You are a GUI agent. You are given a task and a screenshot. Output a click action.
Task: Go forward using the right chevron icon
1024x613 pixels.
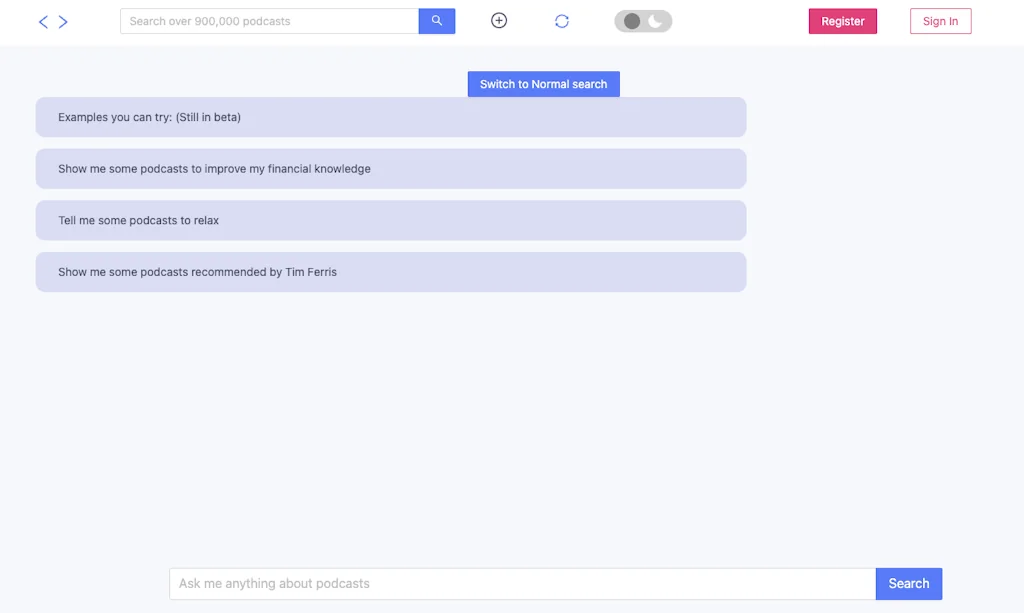(63, 20)
